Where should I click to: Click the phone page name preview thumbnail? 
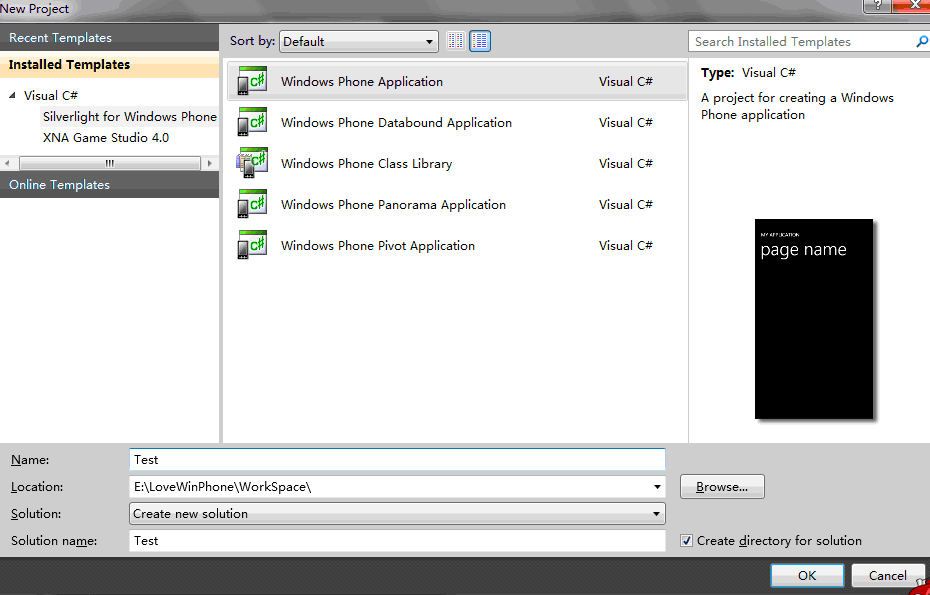click(814, 319)
